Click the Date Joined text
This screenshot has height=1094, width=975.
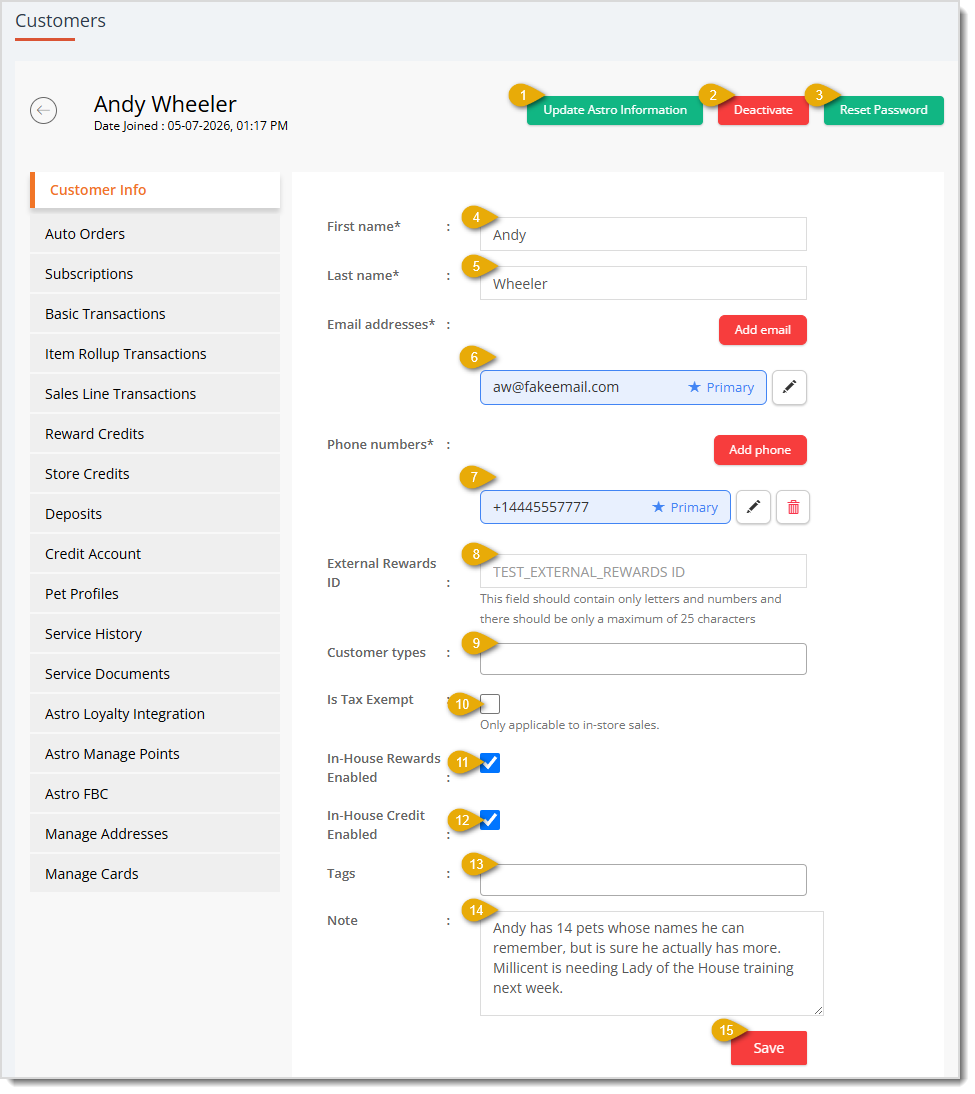pyautogui.click(x=192, y=127)
